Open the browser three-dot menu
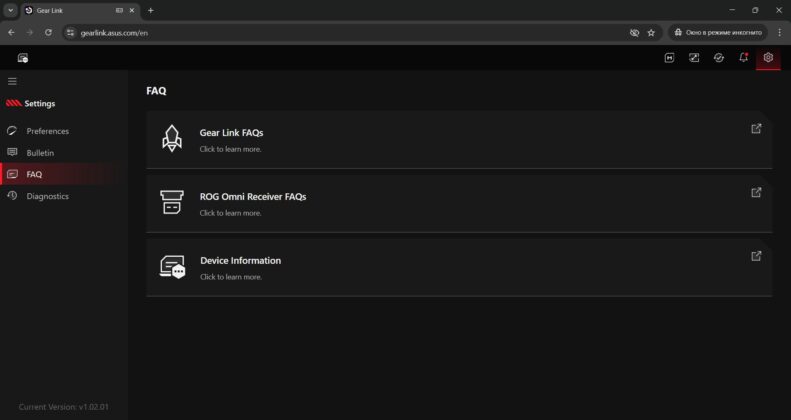The width and height of the screenshot is (791, 420). 779,32
